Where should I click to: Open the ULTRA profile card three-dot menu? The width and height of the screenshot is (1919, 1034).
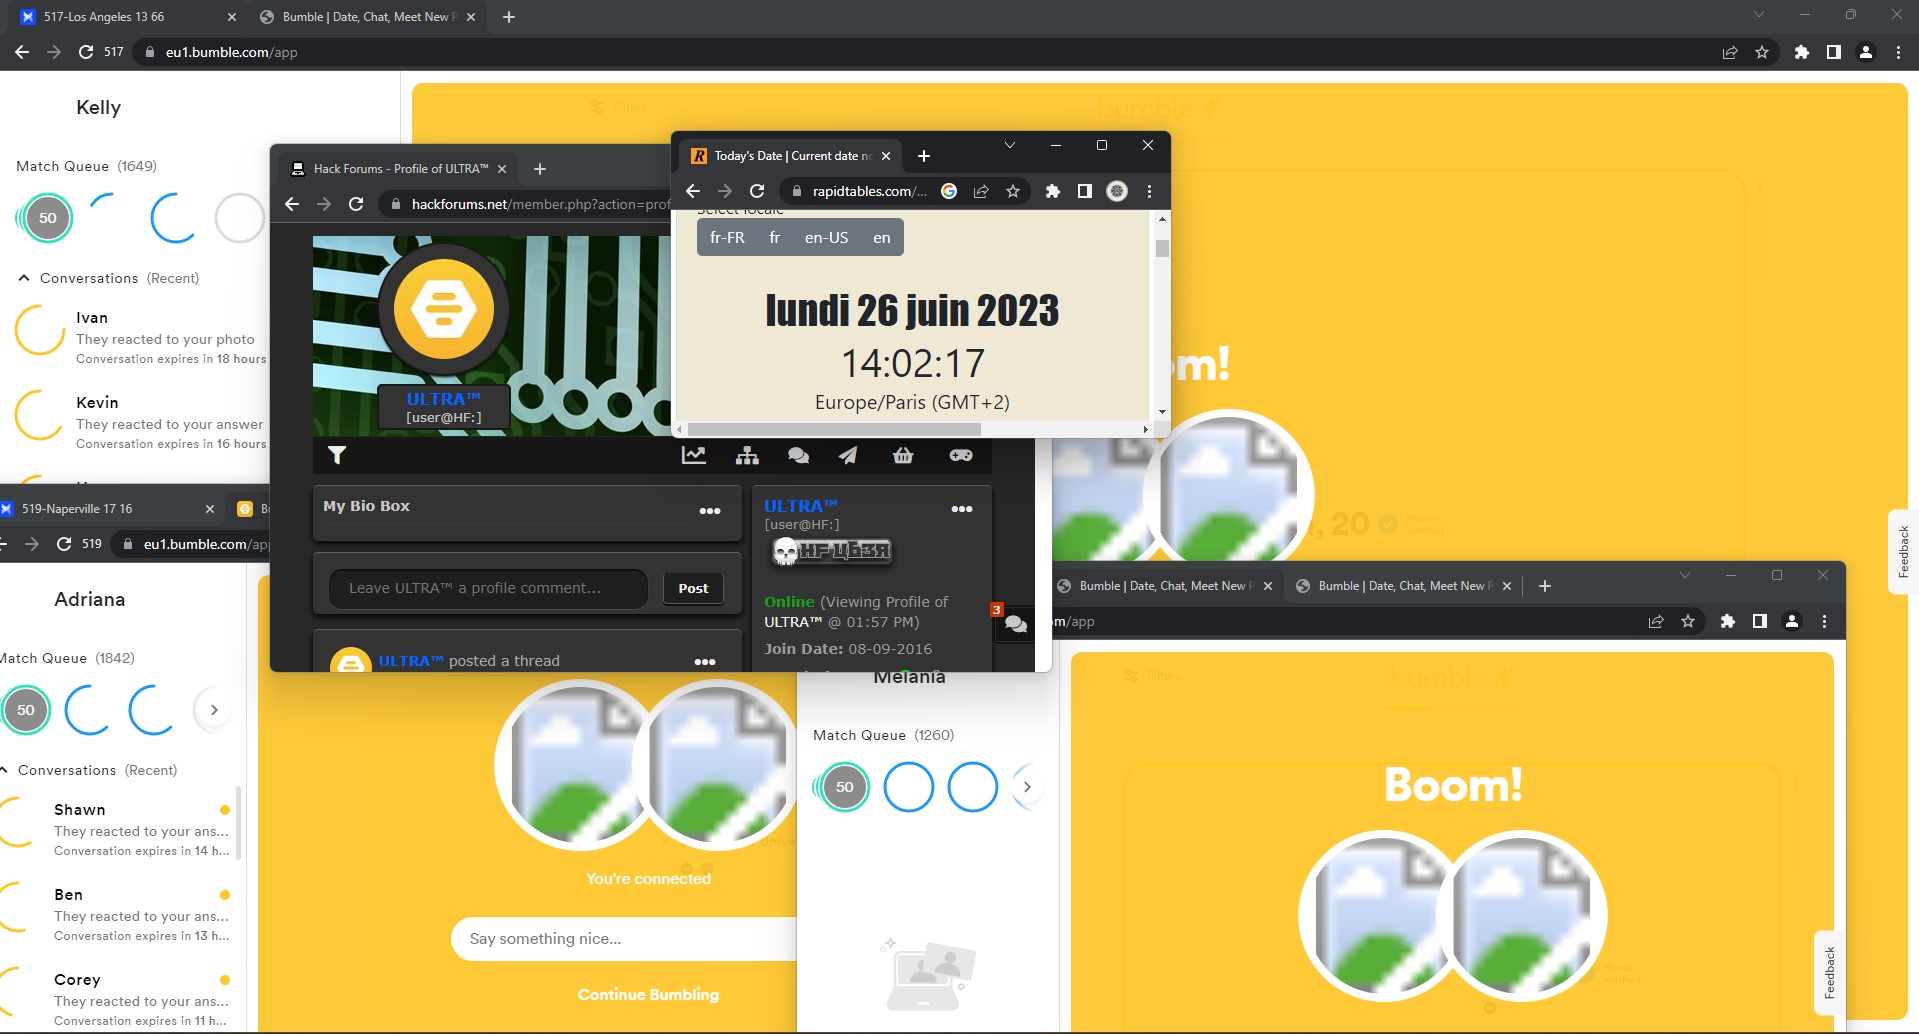click(x=962, y=509)
